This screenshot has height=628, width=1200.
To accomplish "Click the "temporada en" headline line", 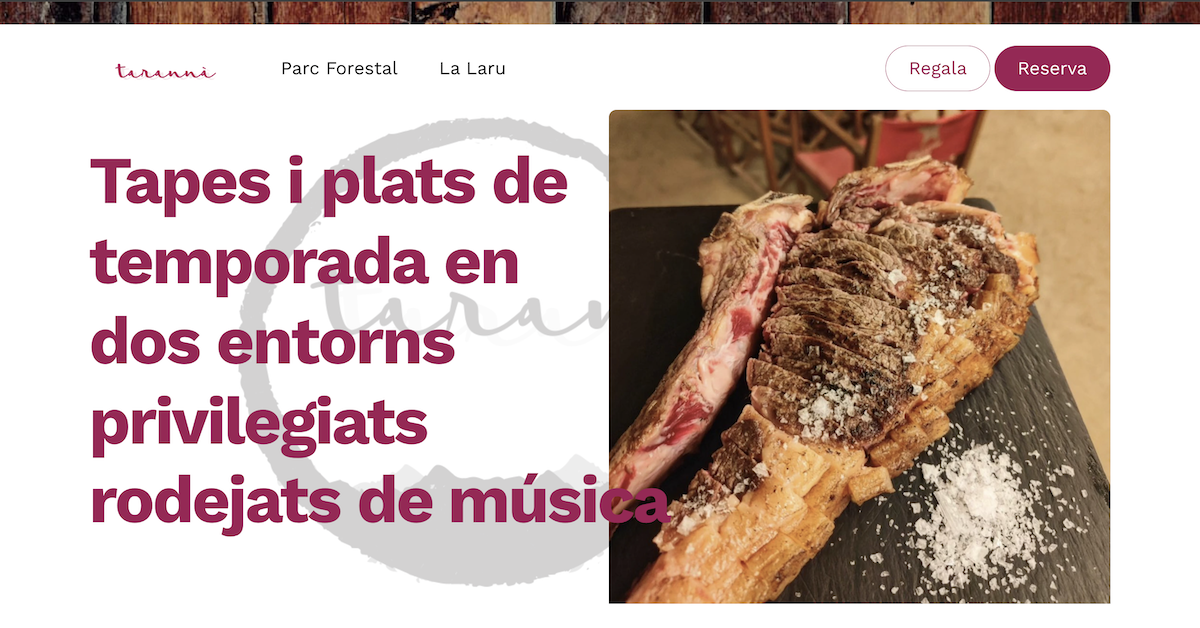I will click(305, 264).
